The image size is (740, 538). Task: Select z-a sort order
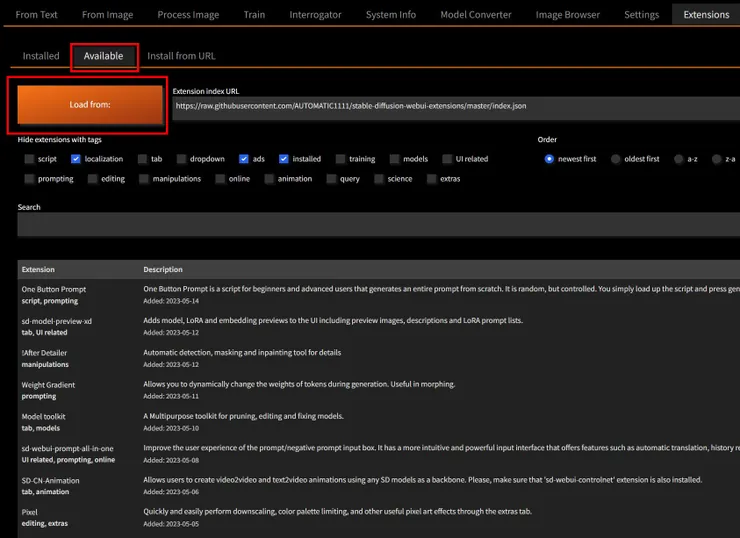[716, 159]
